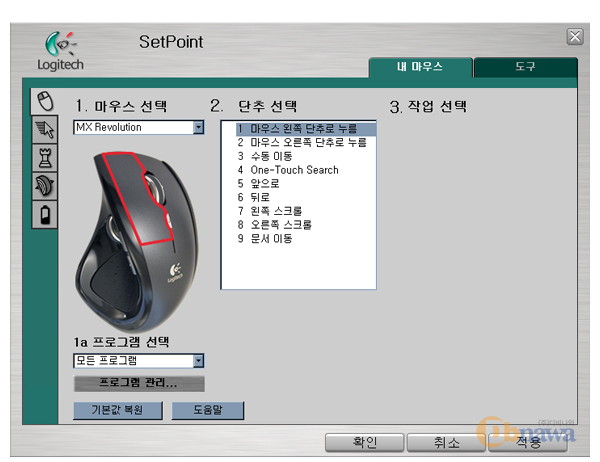Screen dimensions: 600x462
Task: Switch to the 내 마우스 tab
Action: click(420, 67)
